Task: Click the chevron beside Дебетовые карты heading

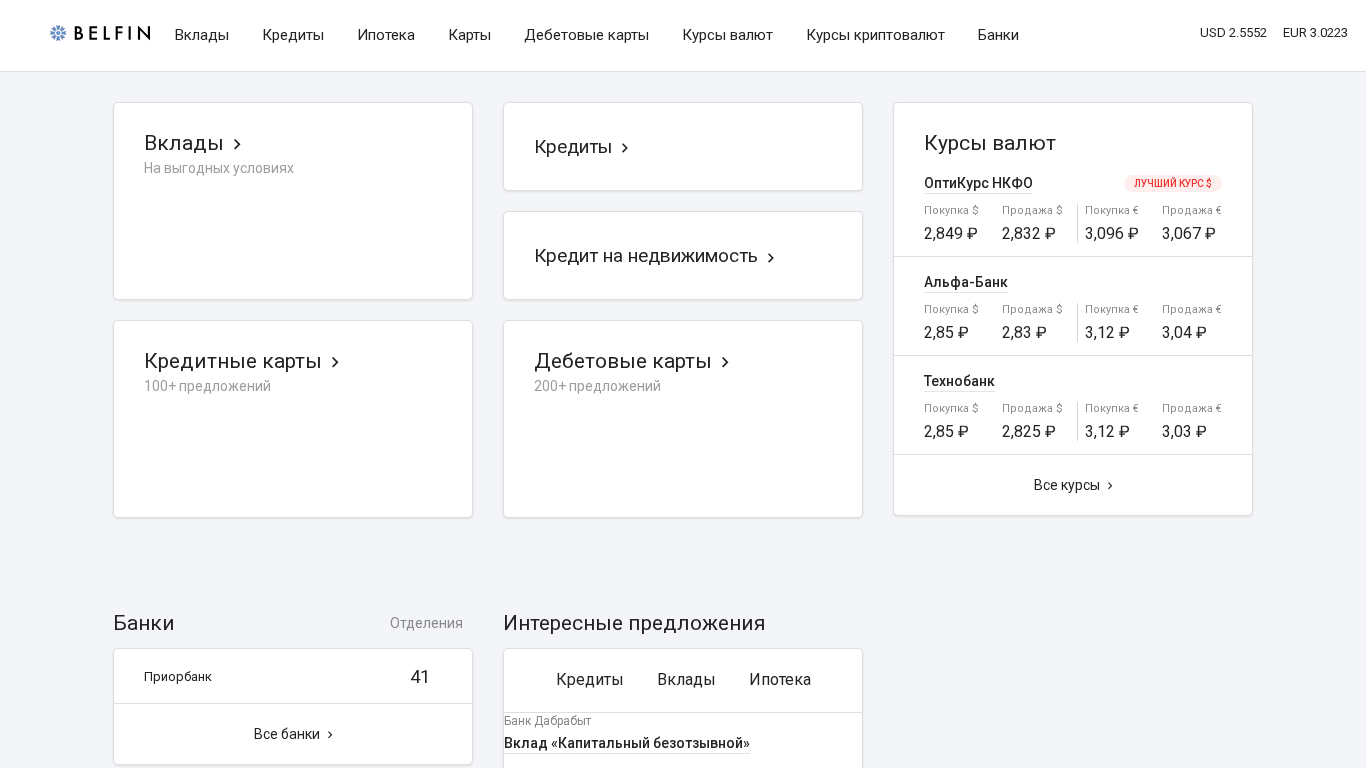Action: [725, 362]
